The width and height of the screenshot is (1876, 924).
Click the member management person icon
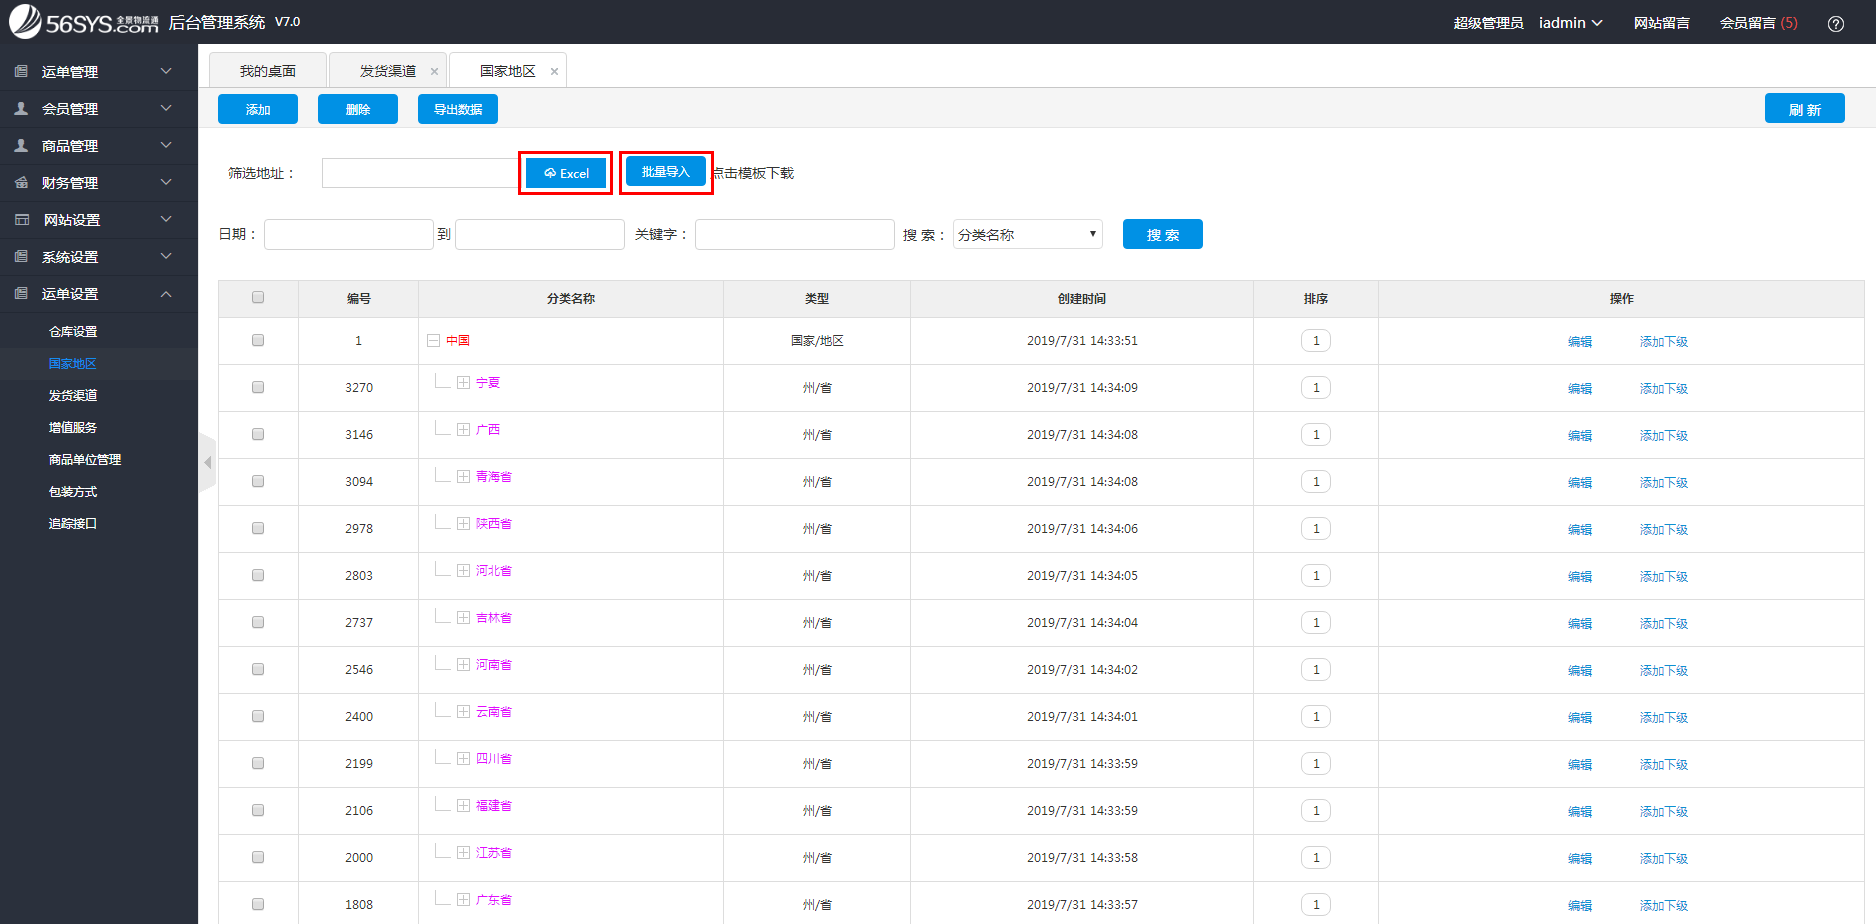(21, 108)
